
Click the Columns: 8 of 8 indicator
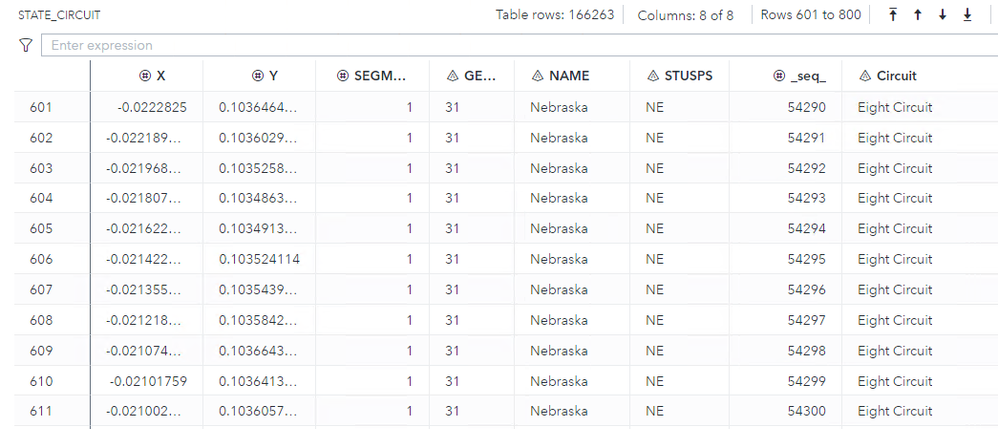click(685, 15)
